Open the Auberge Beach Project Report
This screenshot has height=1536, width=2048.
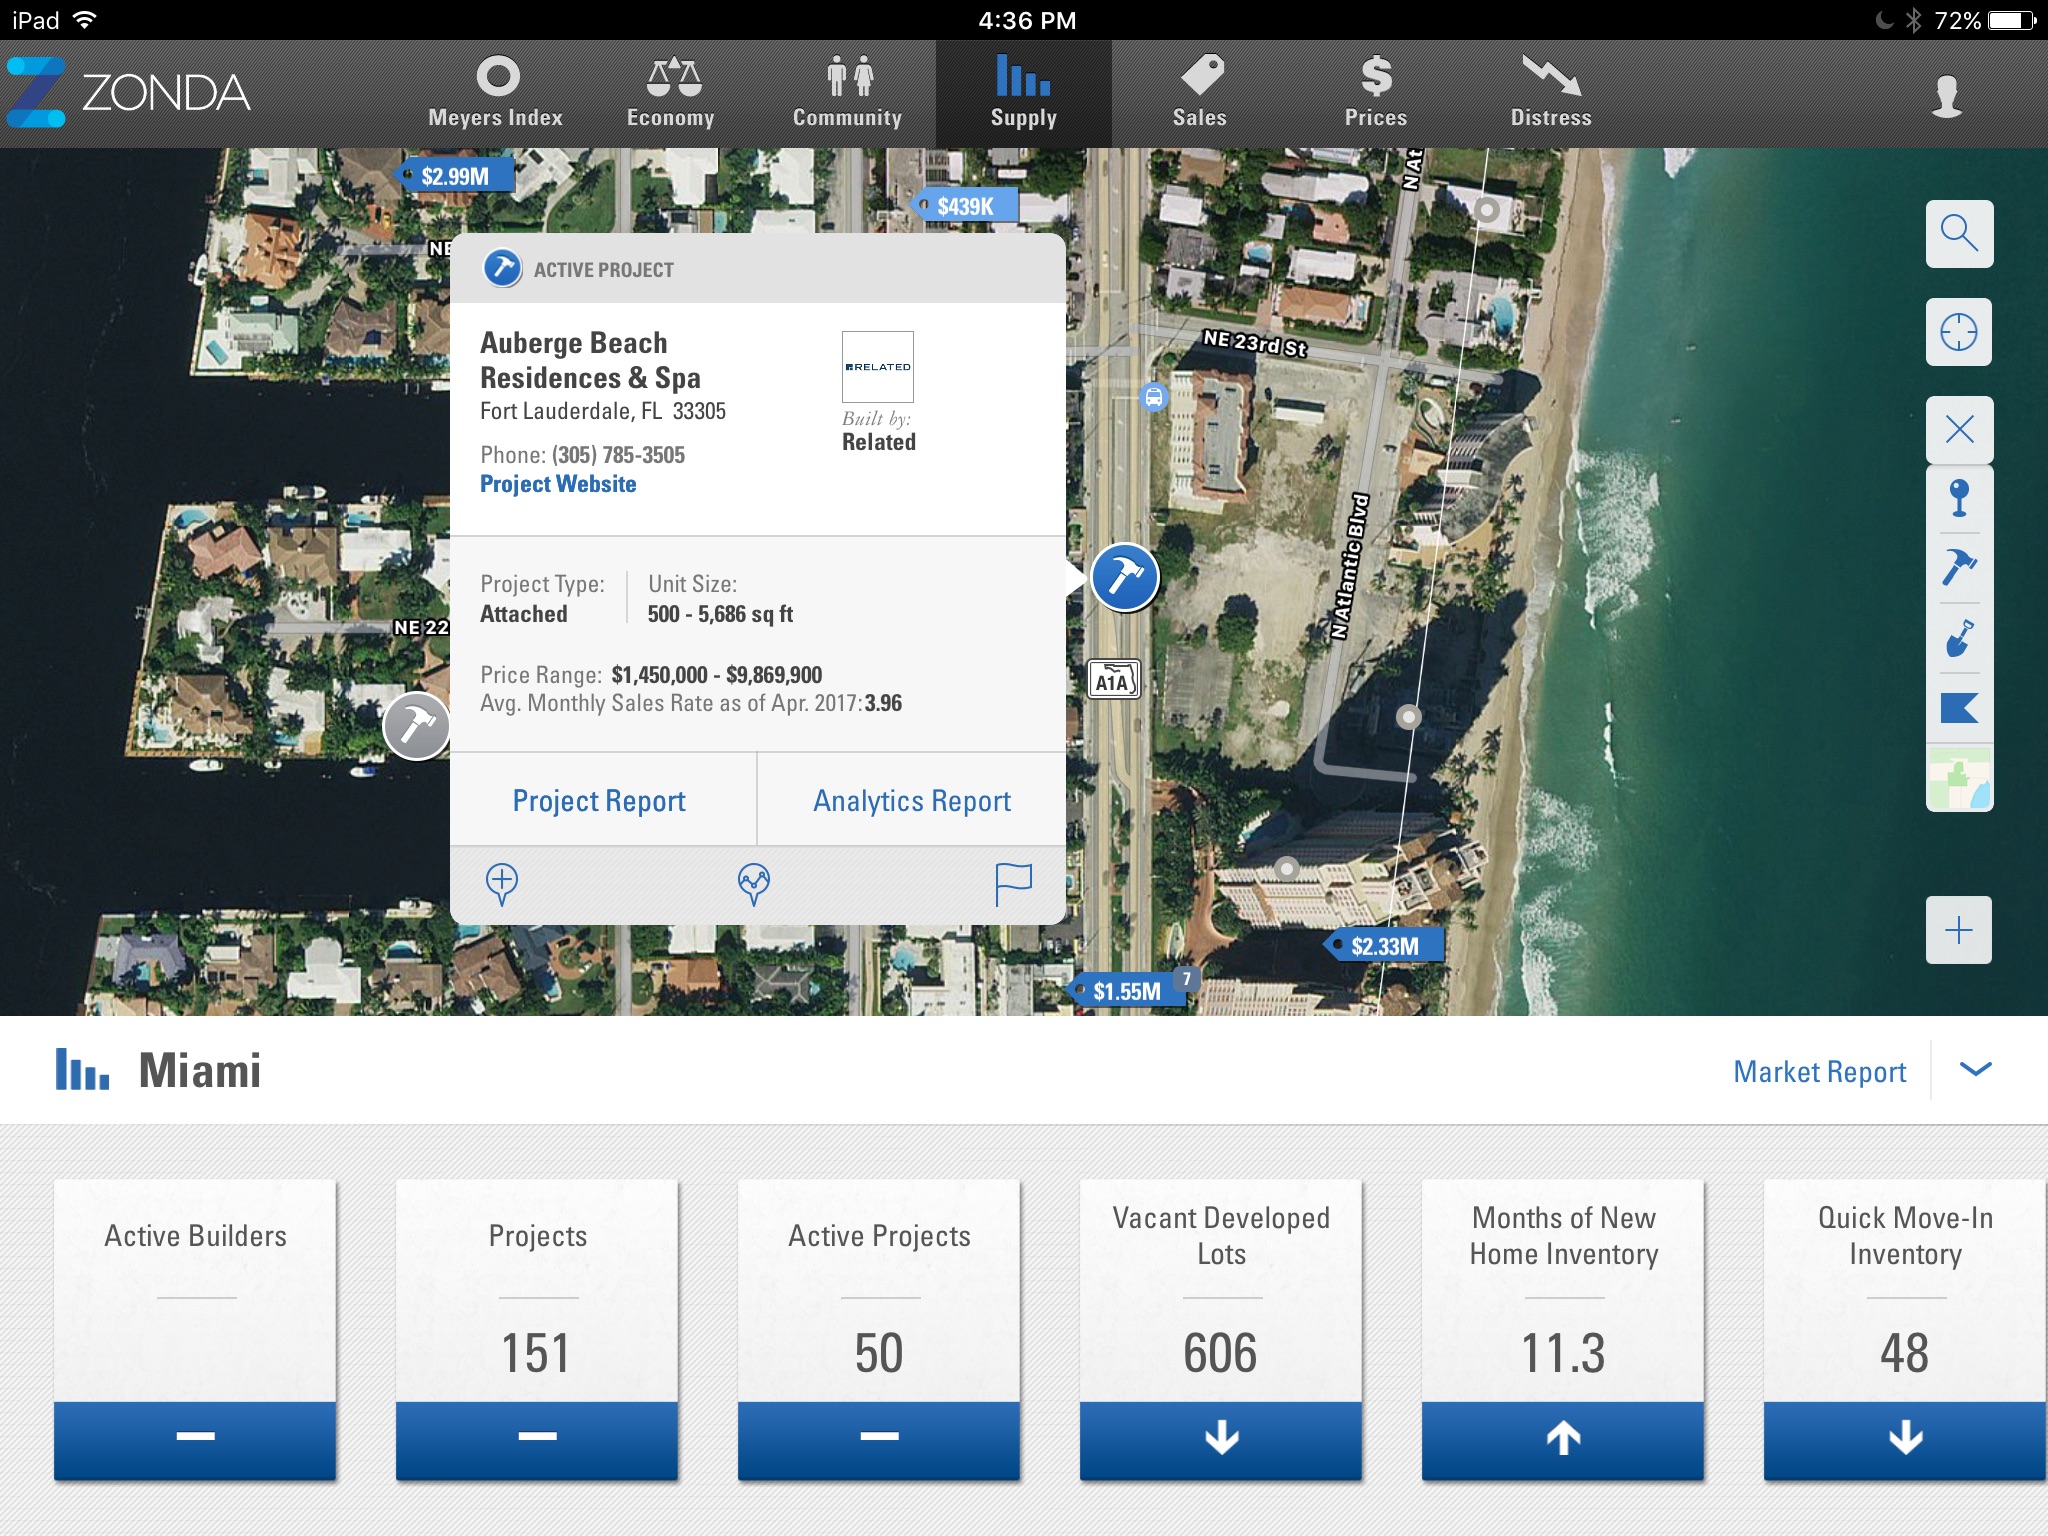tap(597, 799)
